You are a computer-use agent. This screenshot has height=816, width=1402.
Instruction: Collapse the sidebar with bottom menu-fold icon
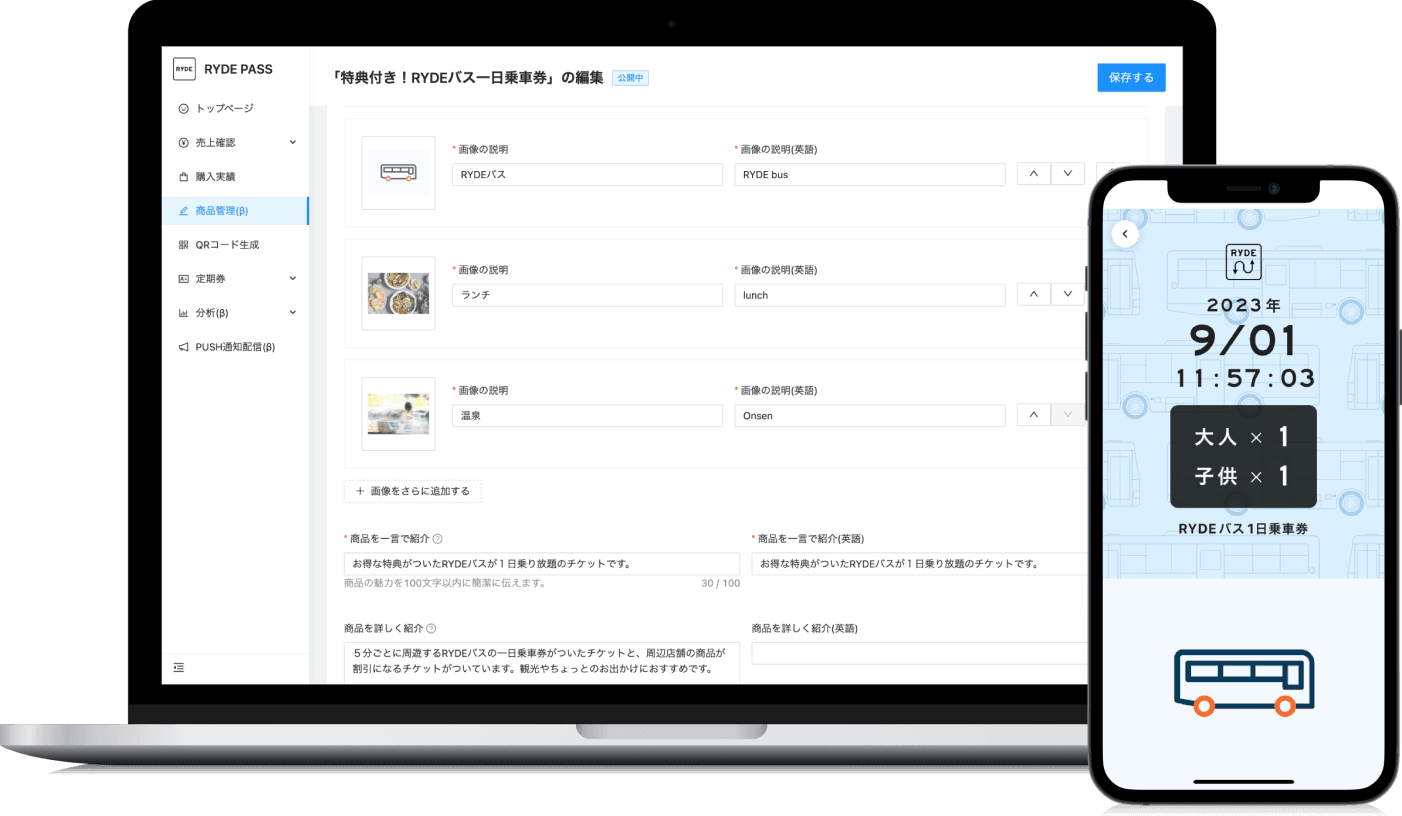(x=179, y=667)
